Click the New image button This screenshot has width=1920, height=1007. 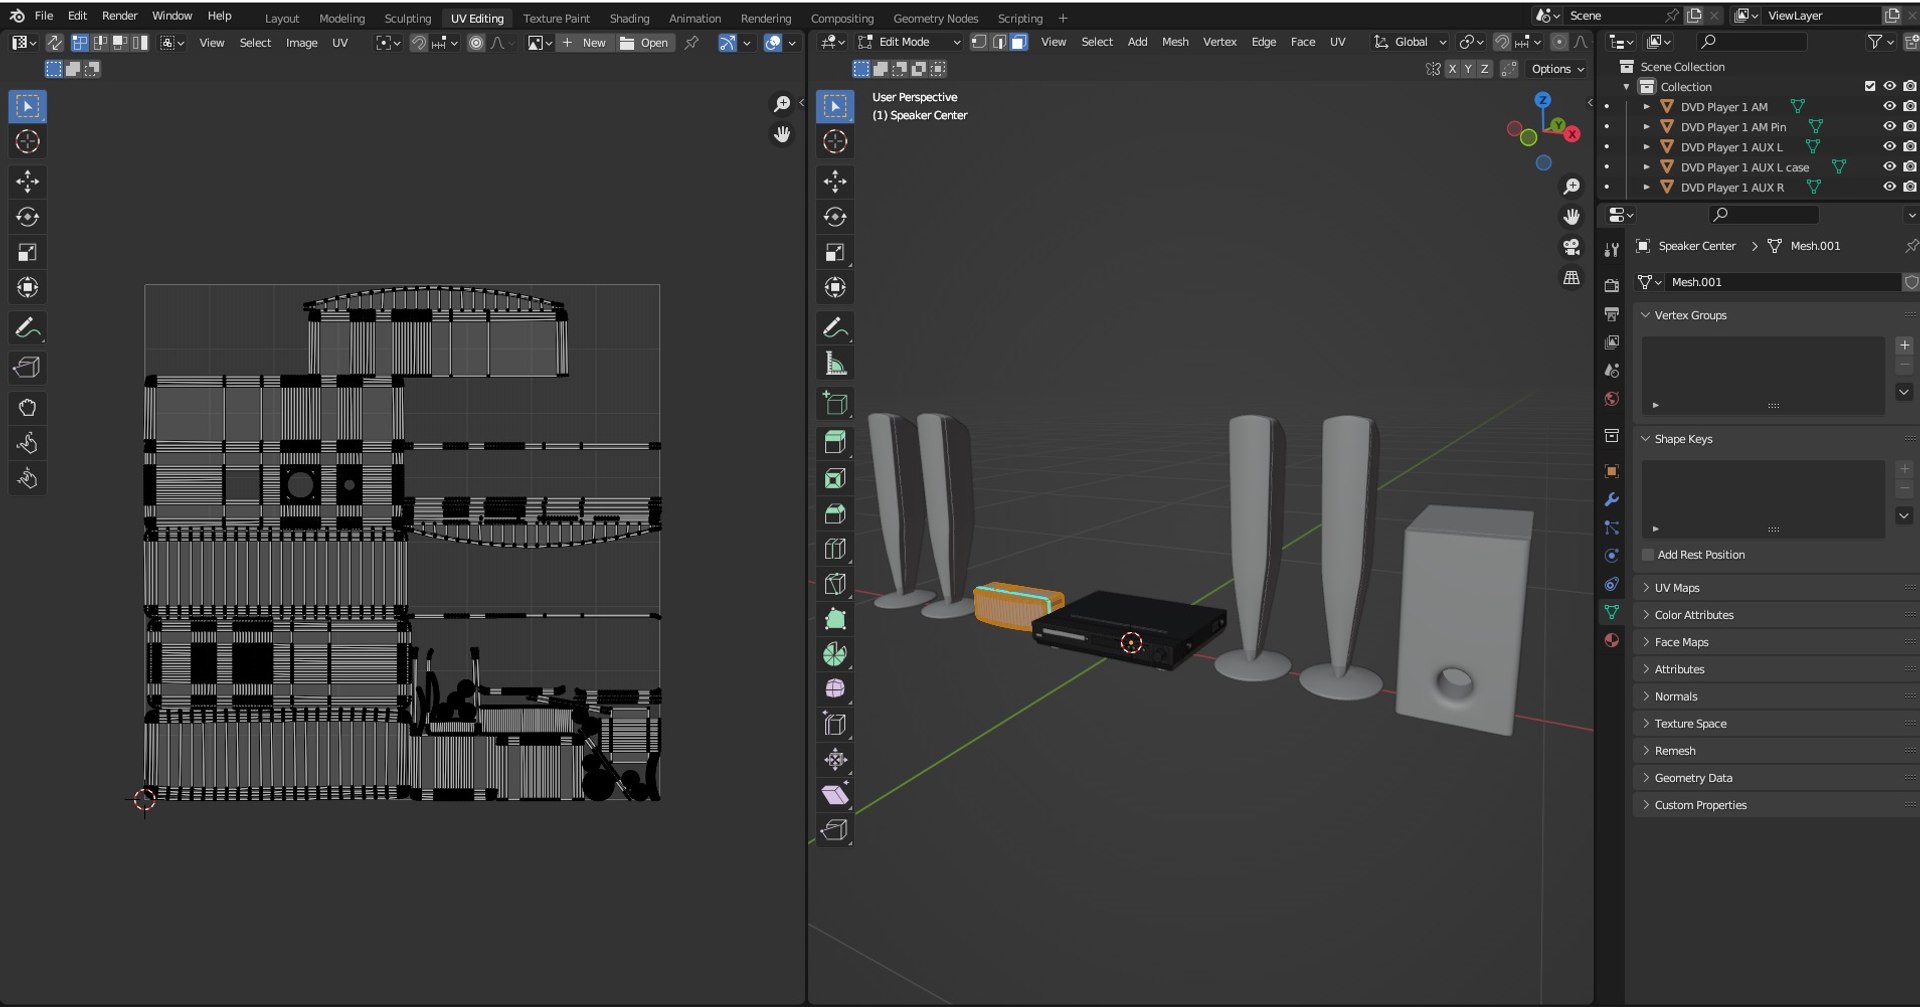pyautogui.click(x=585, y=43)
